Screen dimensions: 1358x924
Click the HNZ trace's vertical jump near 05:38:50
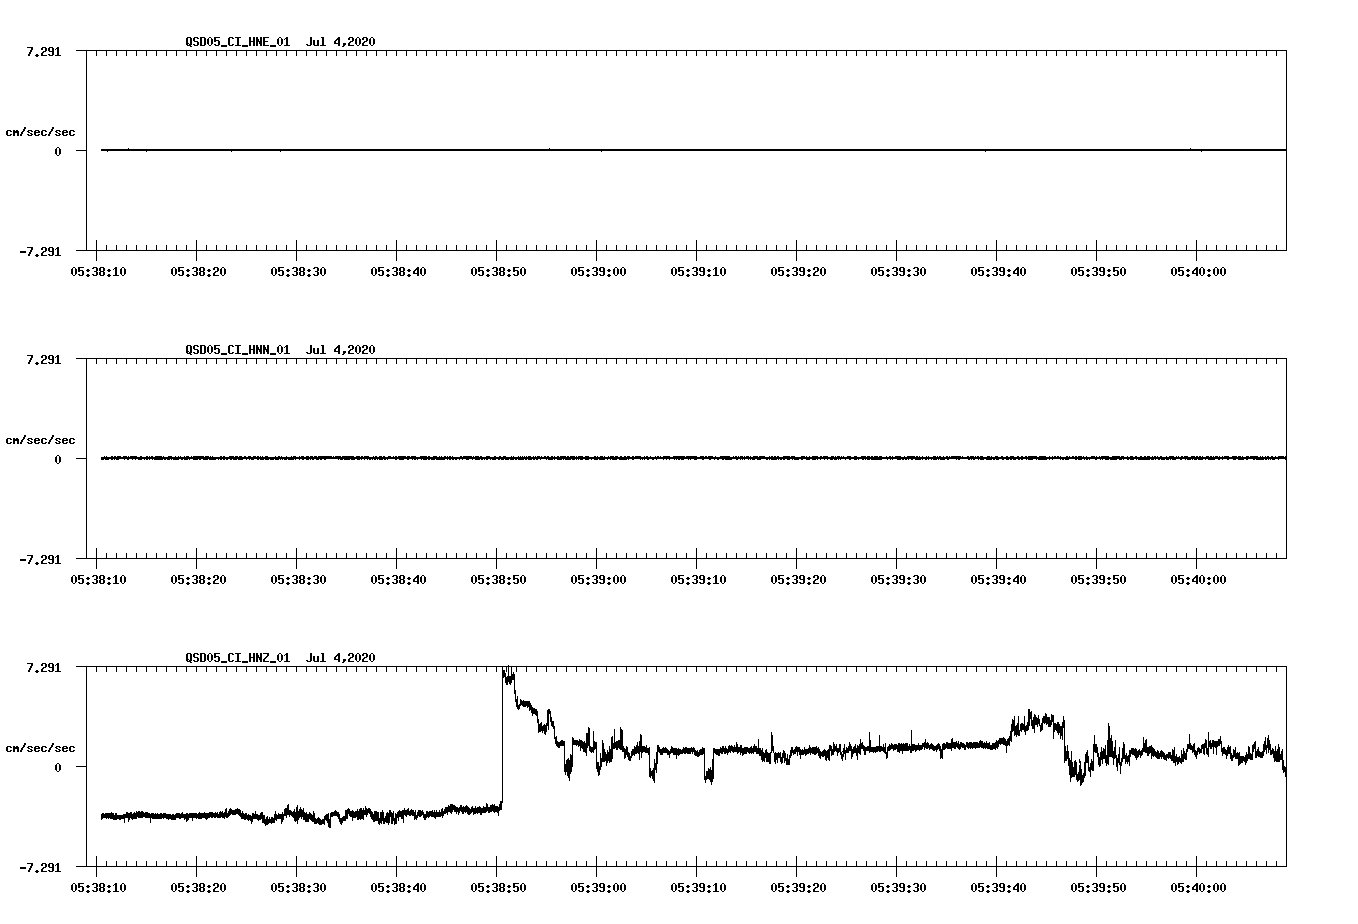(x=502, y=740)
